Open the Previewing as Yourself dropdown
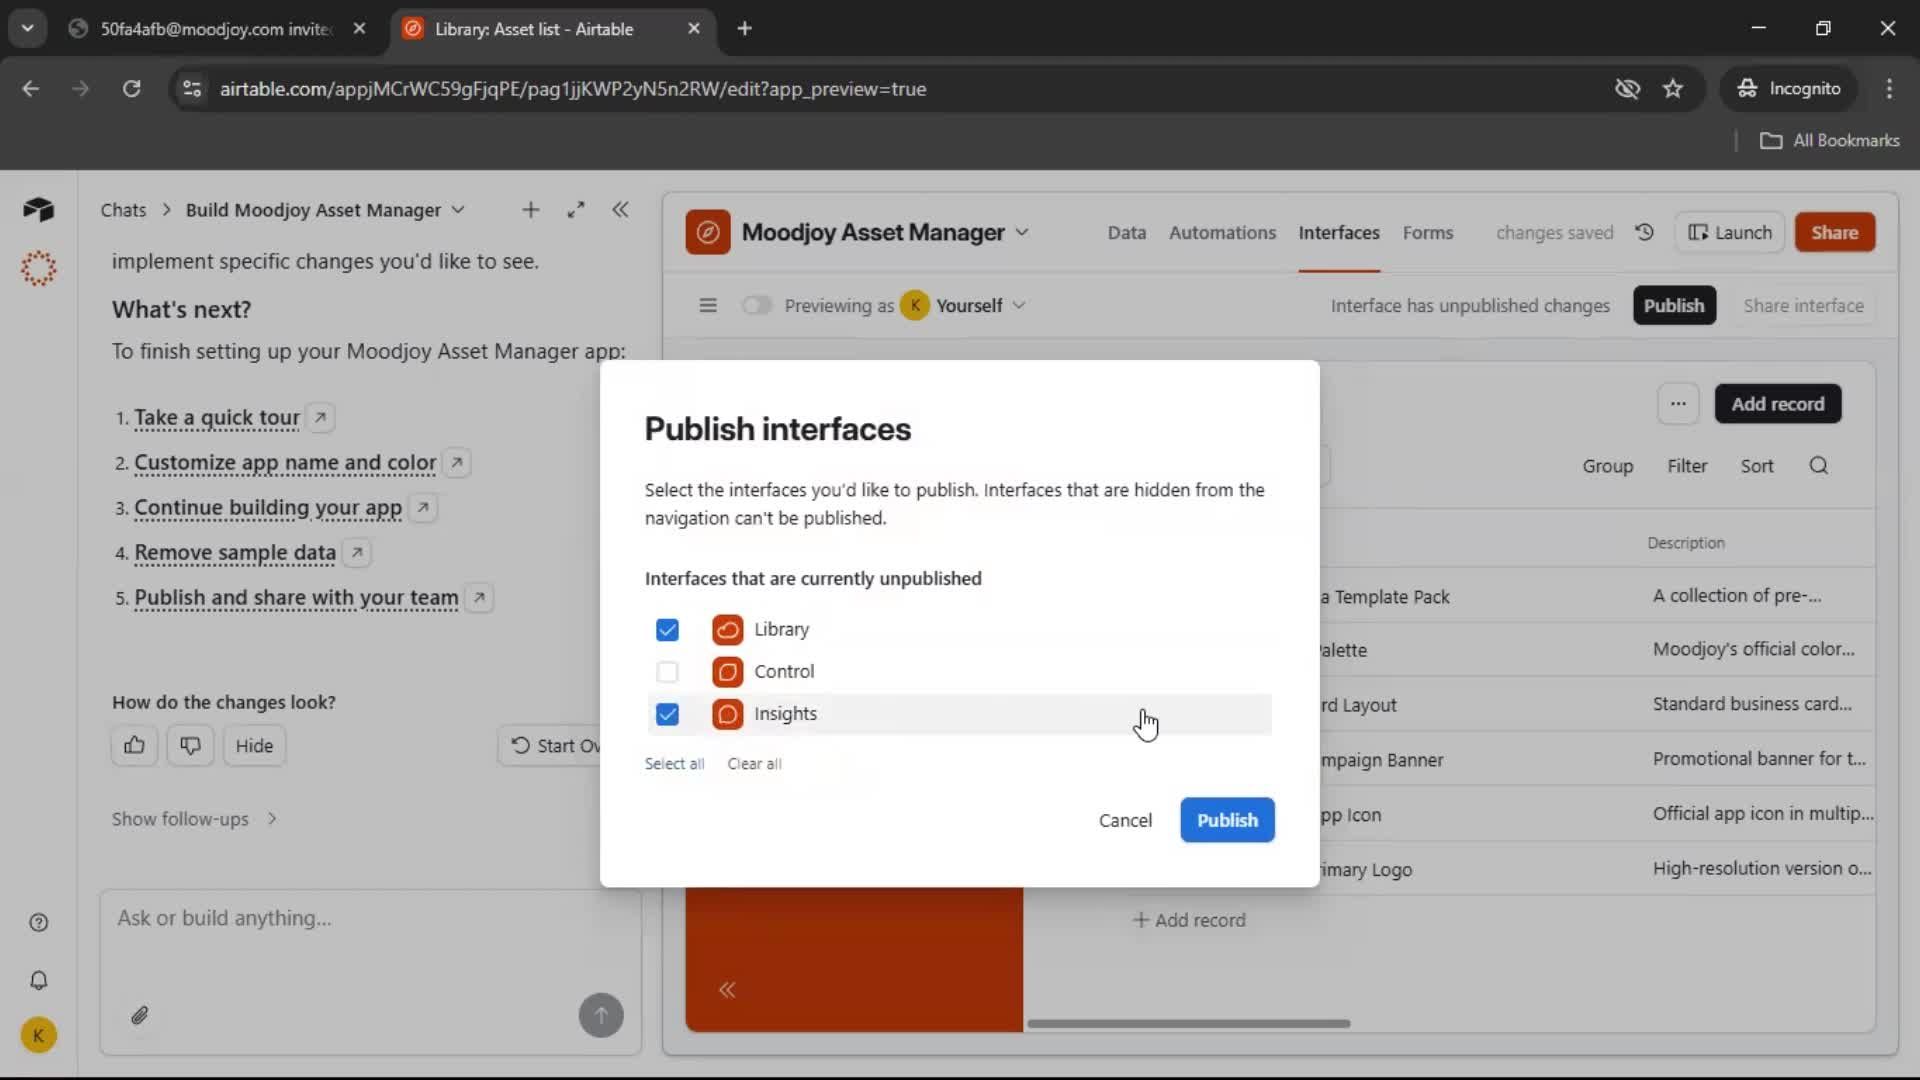The image size is (1920, 1080). (964, 305)
